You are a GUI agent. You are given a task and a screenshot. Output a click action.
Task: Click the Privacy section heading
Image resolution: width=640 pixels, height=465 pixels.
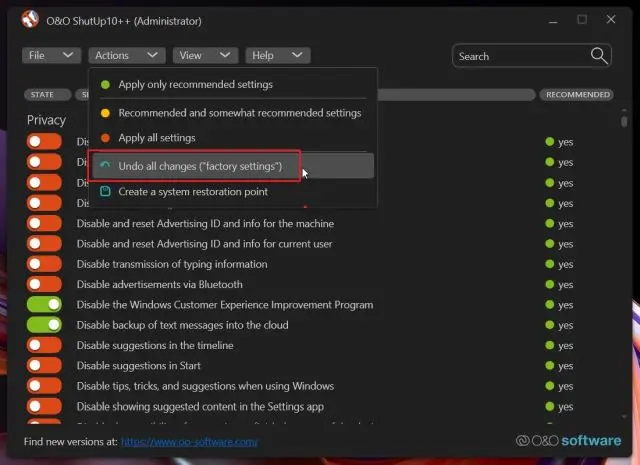tap(46, 120)
